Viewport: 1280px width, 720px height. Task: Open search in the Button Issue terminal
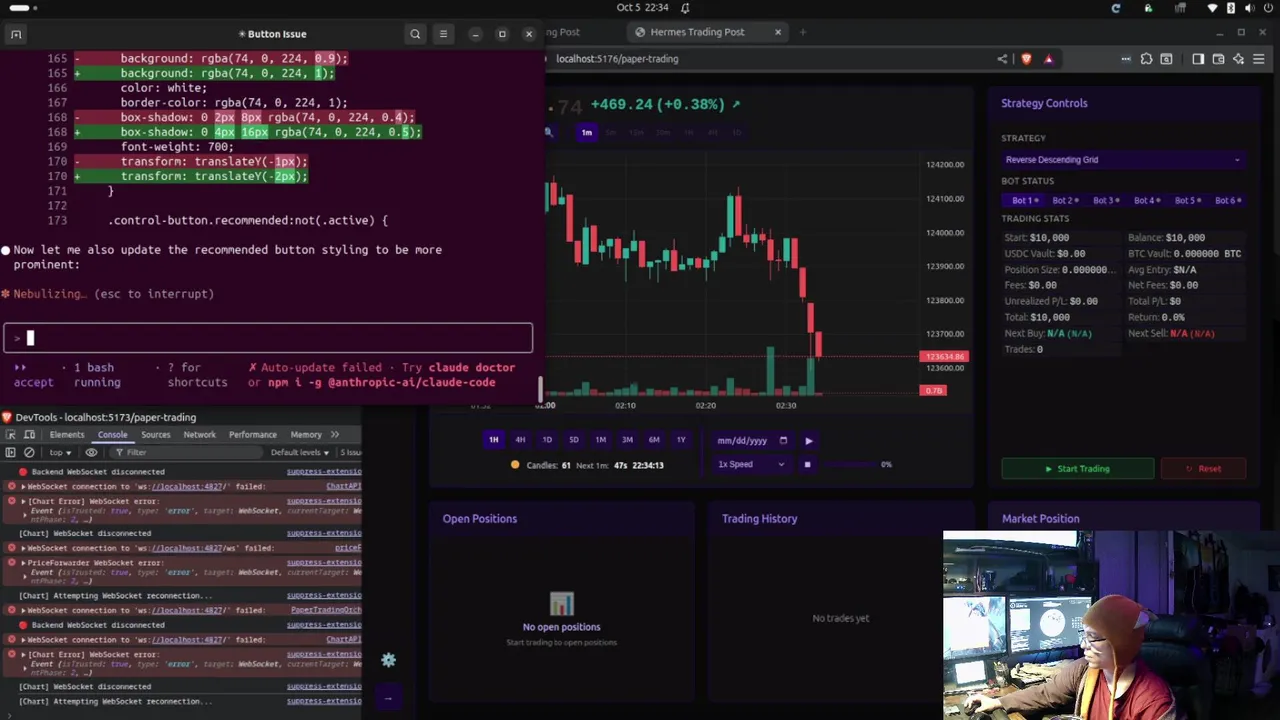click(415, 34)
